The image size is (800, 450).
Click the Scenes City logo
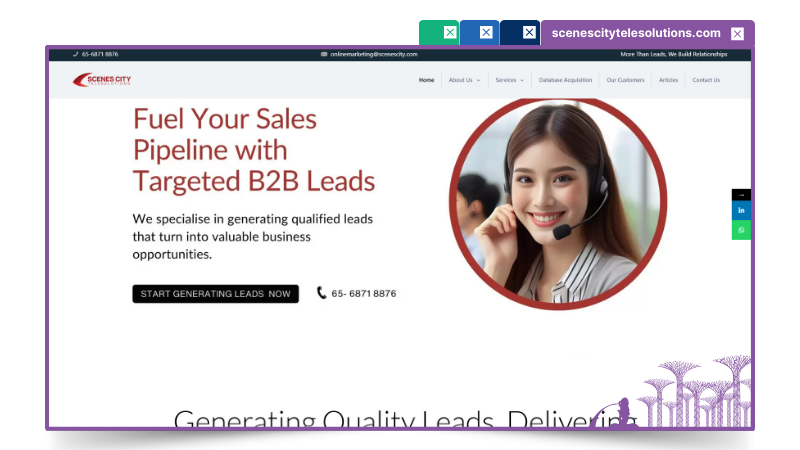click(x=101, y=80)
